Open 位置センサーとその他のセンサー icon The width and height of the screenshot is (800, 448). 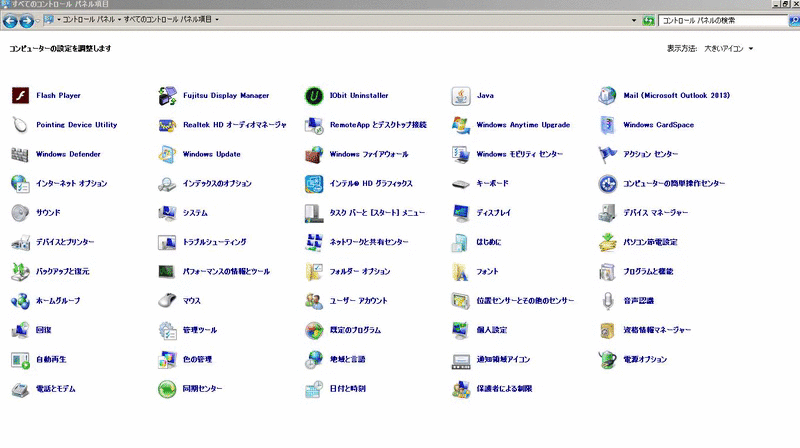(x=461, y=301)
